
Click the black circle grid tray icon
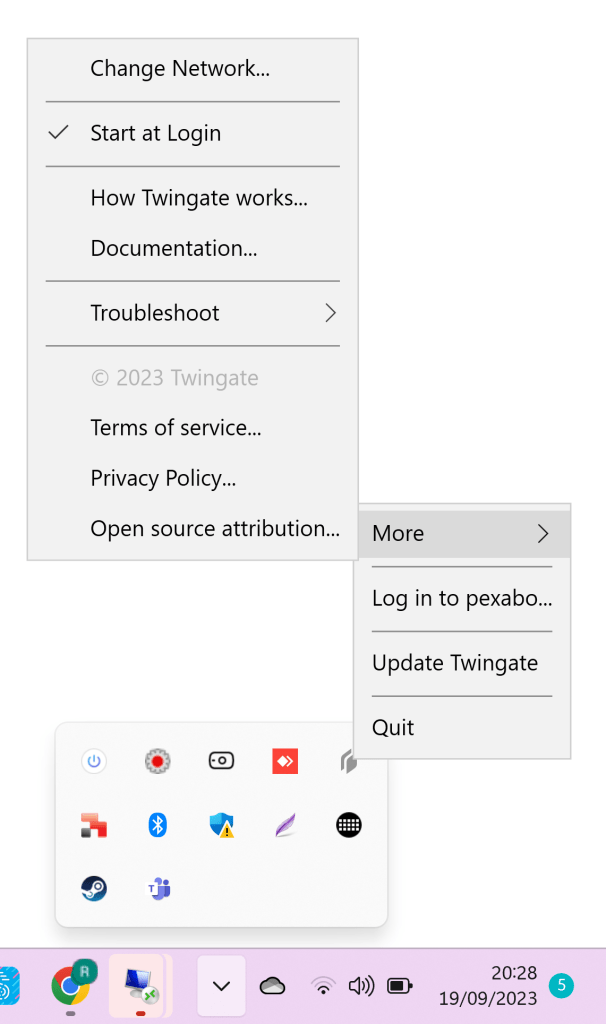tap(349, 825)
